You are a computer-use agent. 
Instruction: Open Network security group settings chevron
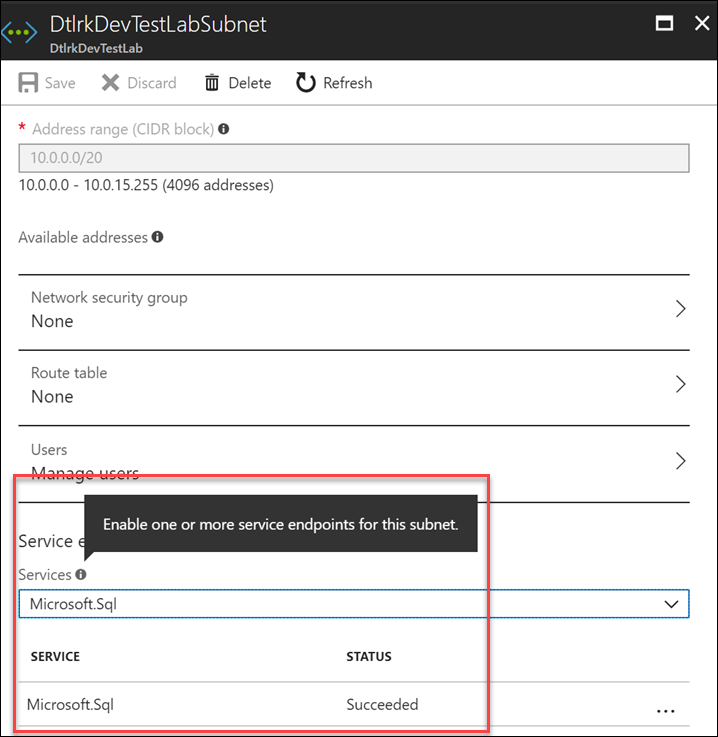click(x=680, y=309)
